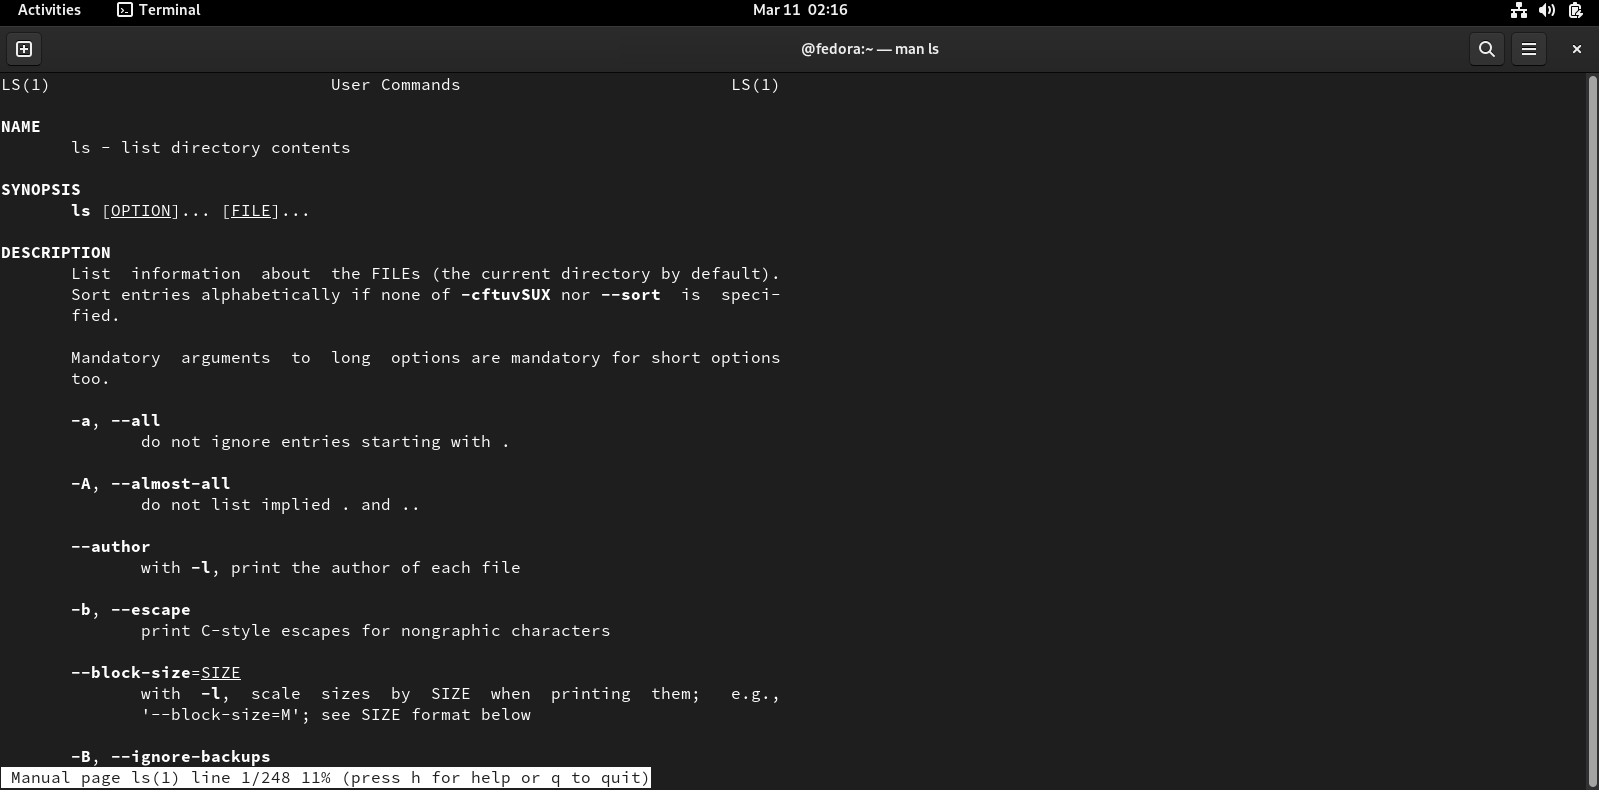1599x790 pixels.
Task: Open the clock showing Mar 11 02:16
Action: point(800,10)
